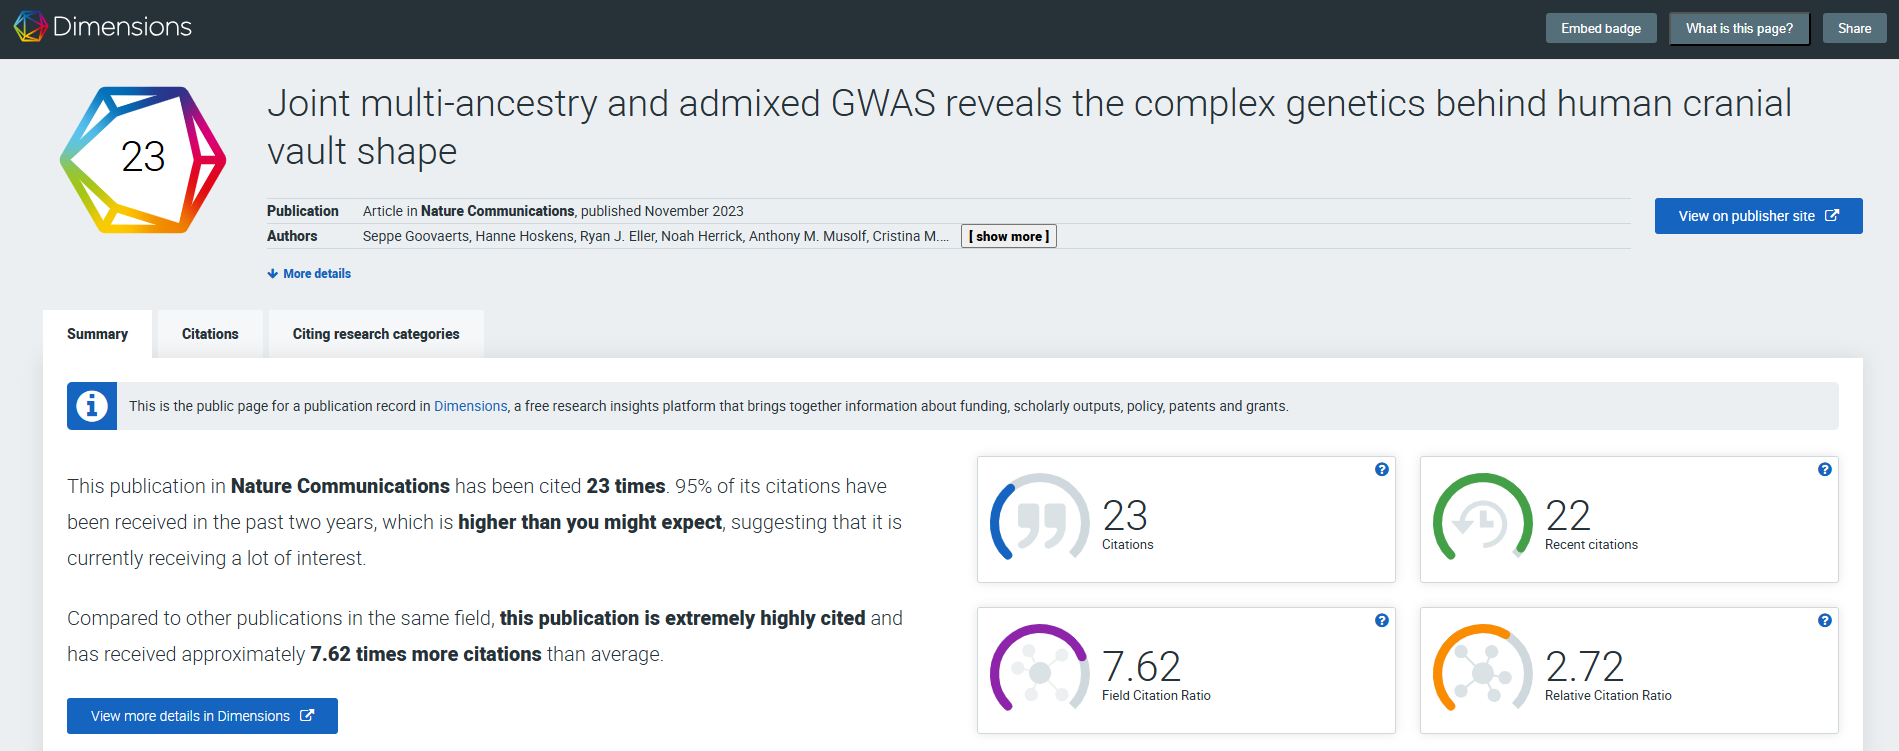Open help for the Relative Citation Ratio

(1825, 620)
